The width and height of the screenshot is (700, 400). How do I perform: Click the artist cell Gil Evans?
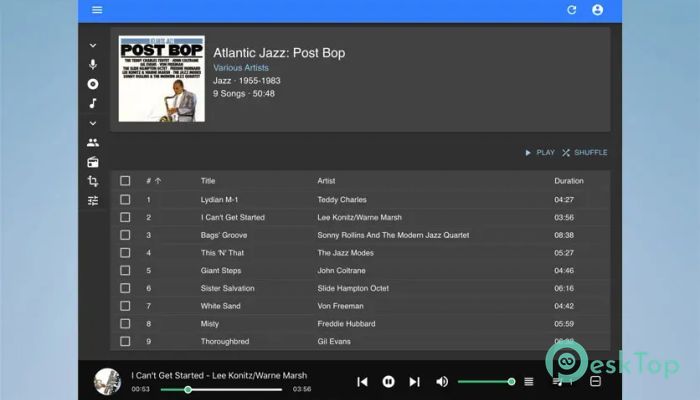tap(334, 341)
